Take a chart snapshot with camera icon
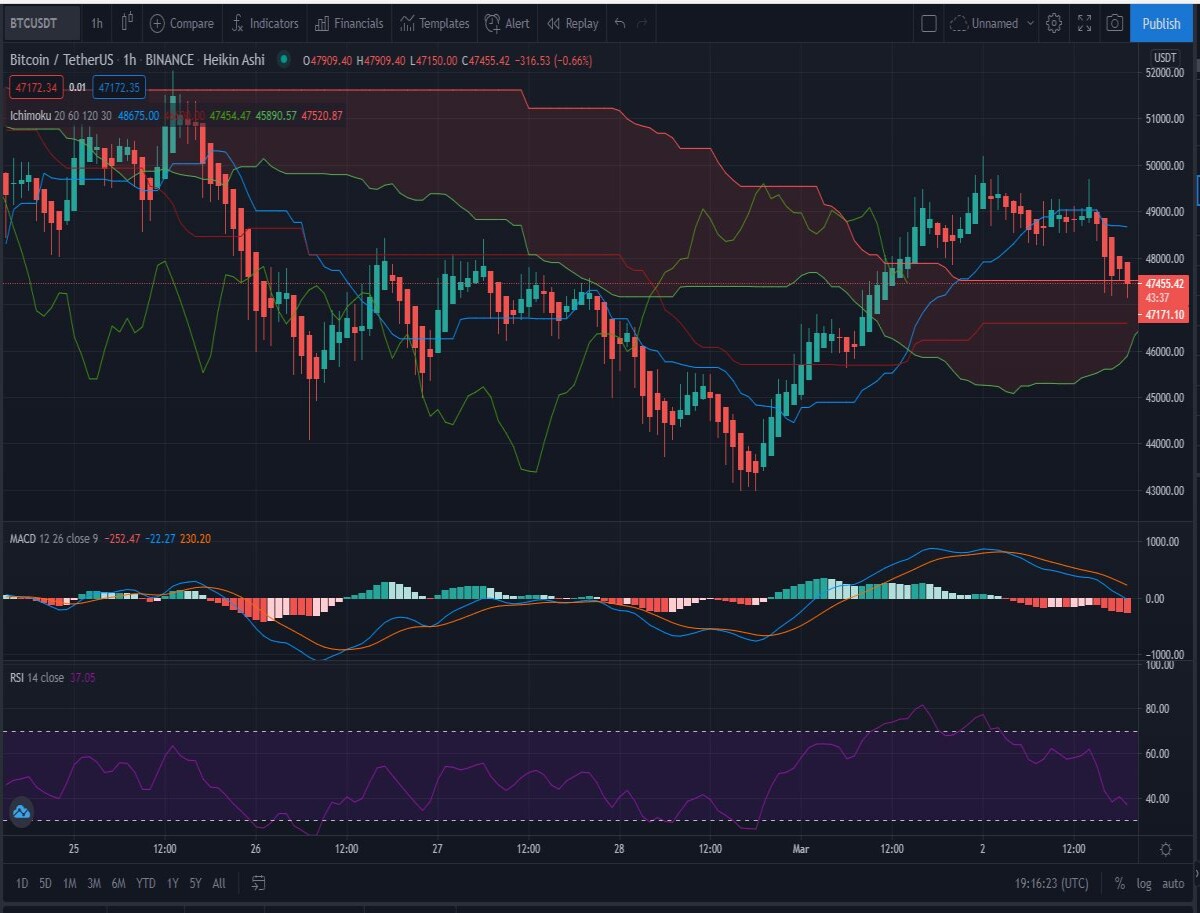 pos(1114,23)
